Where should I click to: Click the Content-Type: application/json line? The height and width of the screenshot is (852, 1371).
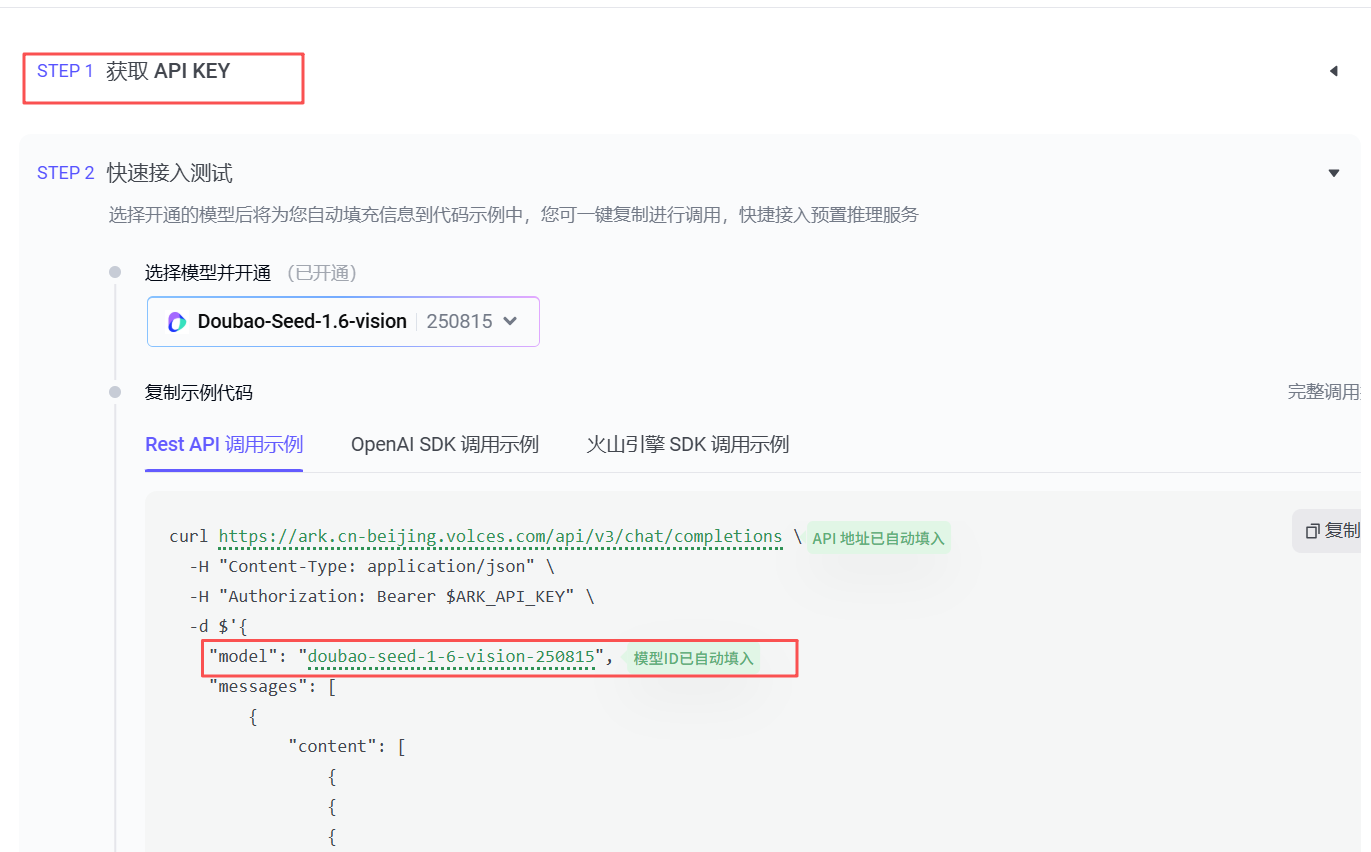(372, 567)
